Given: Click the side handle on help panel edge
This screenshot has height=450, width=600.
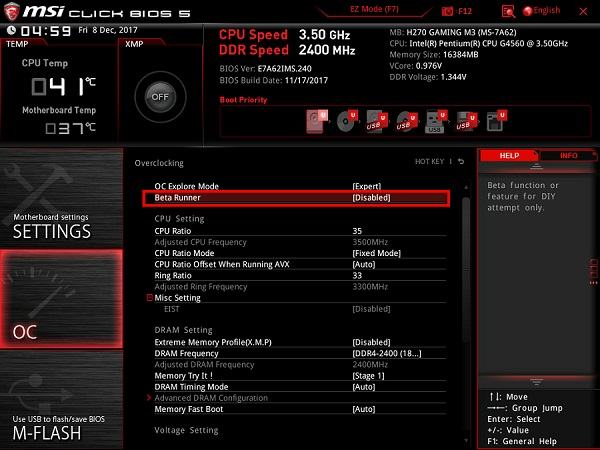Looking at the screenshot, I should click(x=593, y=272).
